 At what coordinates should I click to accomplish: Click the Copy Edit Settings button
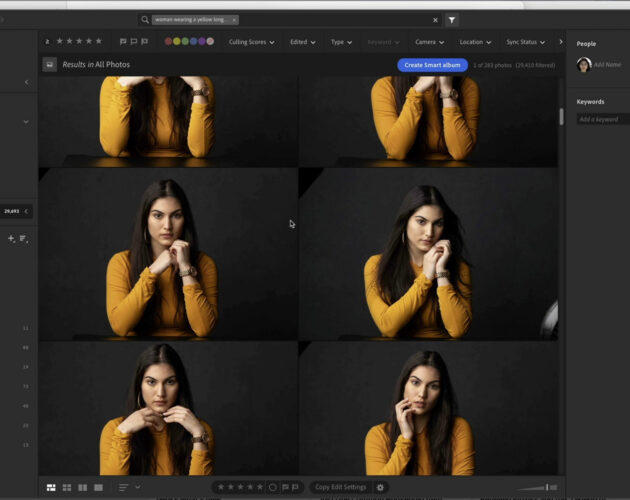click(340, 487)
